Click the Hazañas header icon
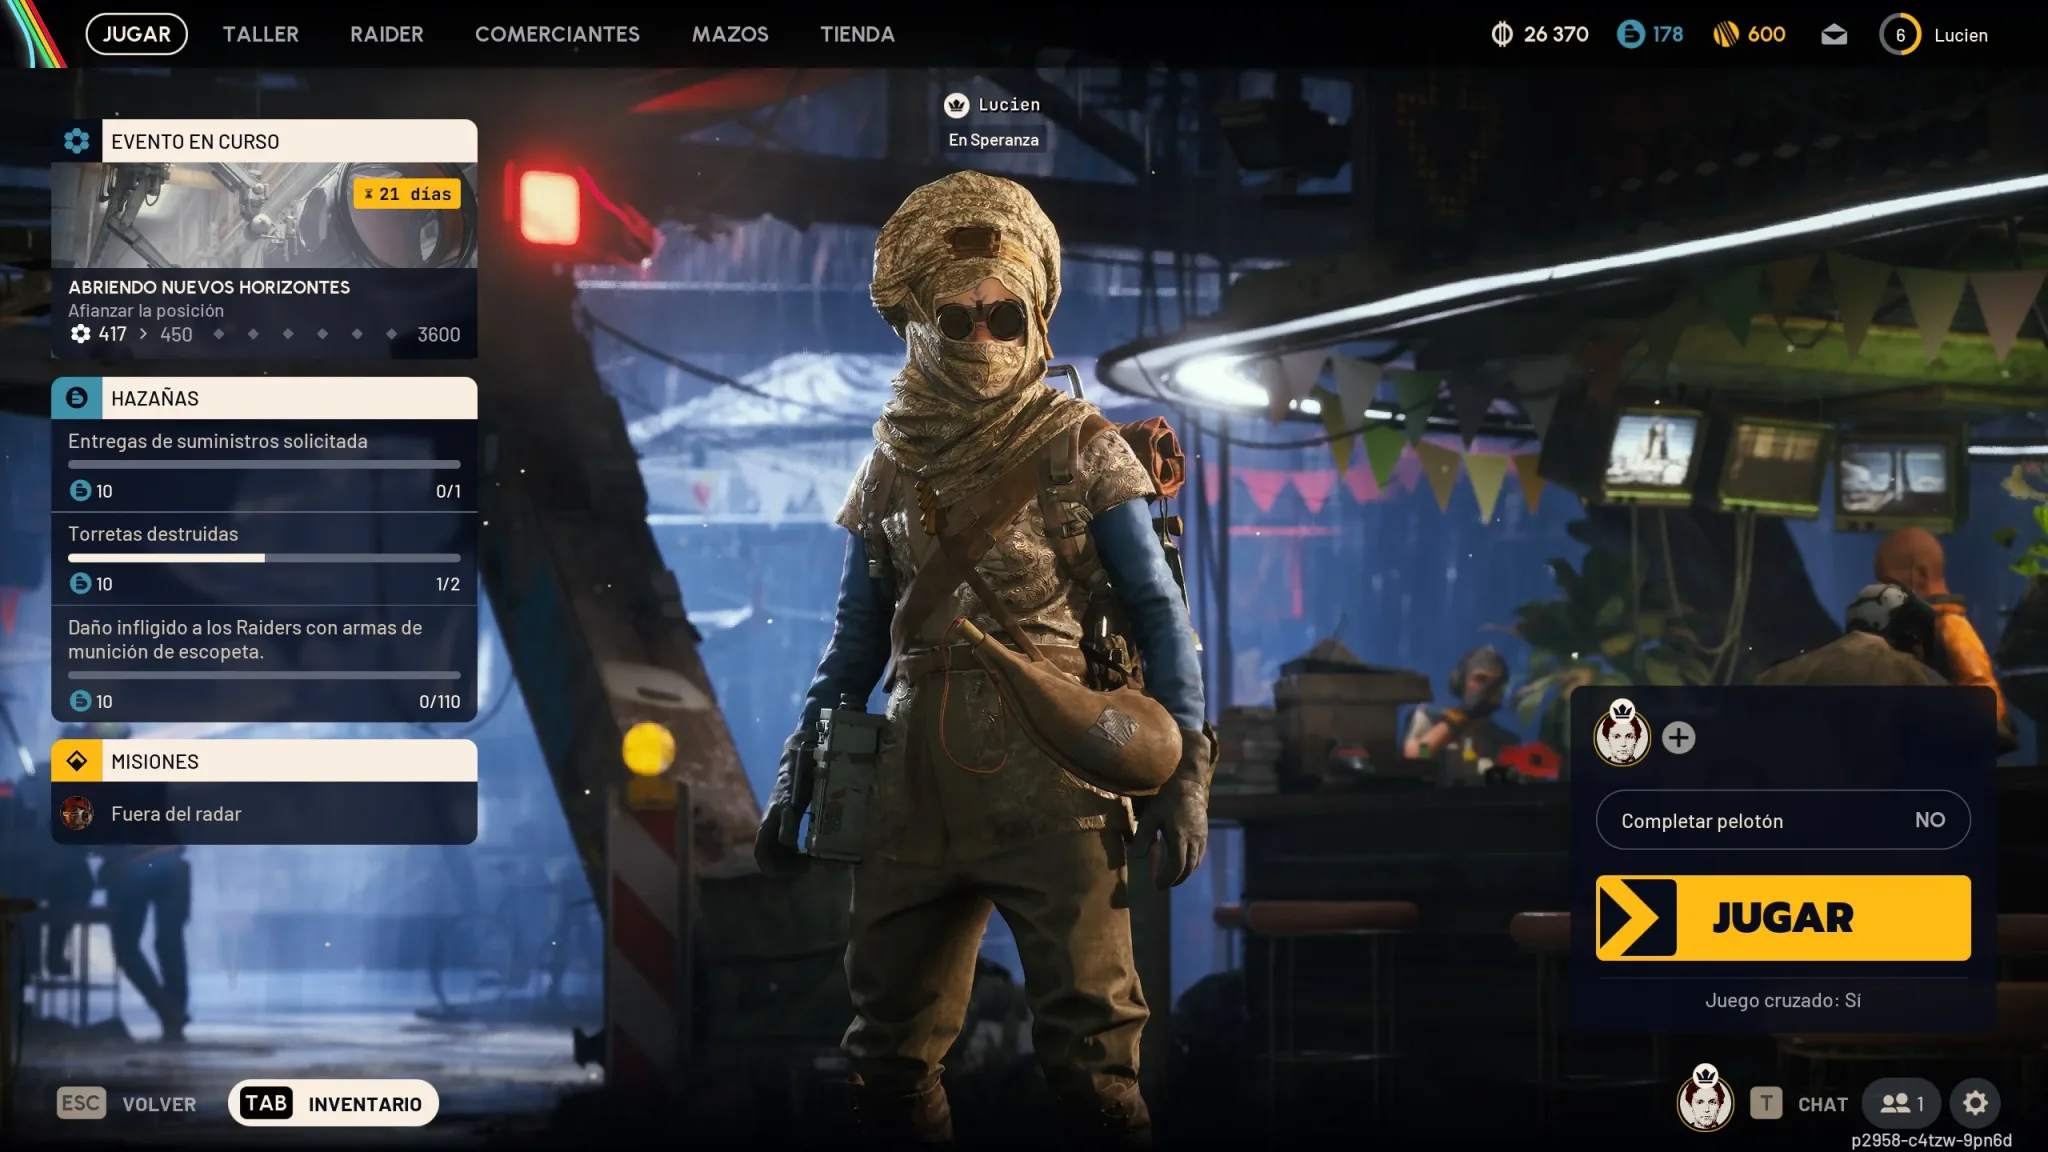The image size is (2048, 1152). click(x=77, y=398)
